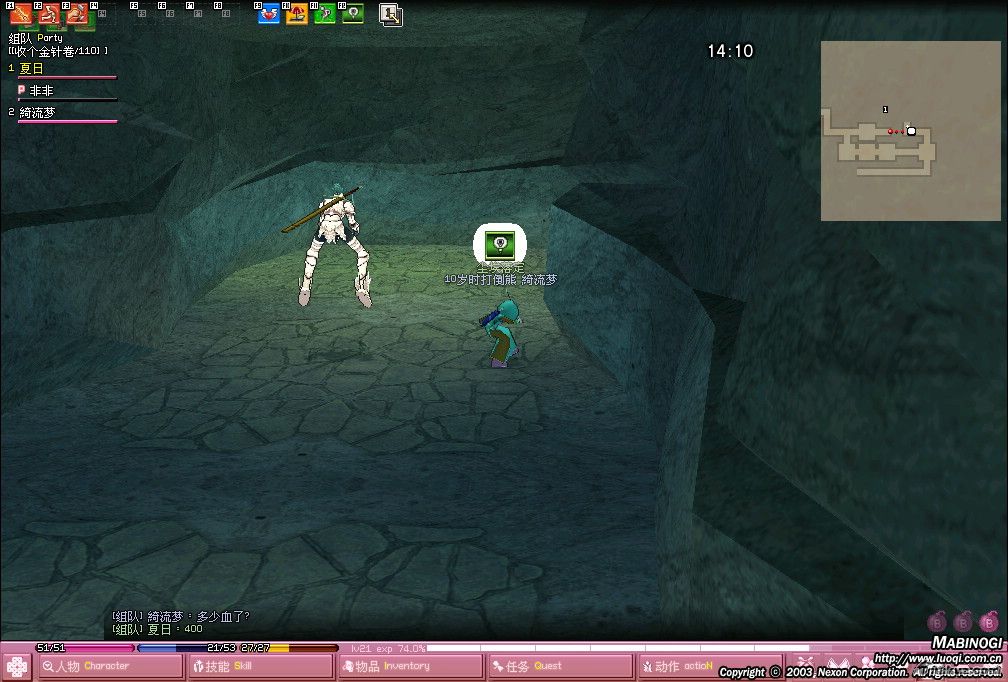Activate the F2 skill hotkey icon
Image resolution: width=1008 pixels, height=682 pixels.
pyautogui.click(x=49, y=14)
